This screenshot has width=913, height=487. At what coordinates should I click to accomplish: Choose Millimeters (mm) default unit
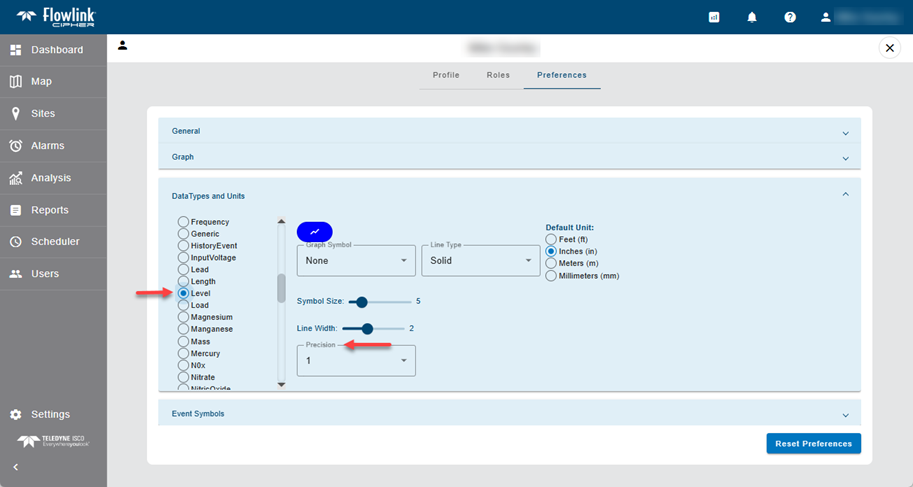tap(551, 275)
